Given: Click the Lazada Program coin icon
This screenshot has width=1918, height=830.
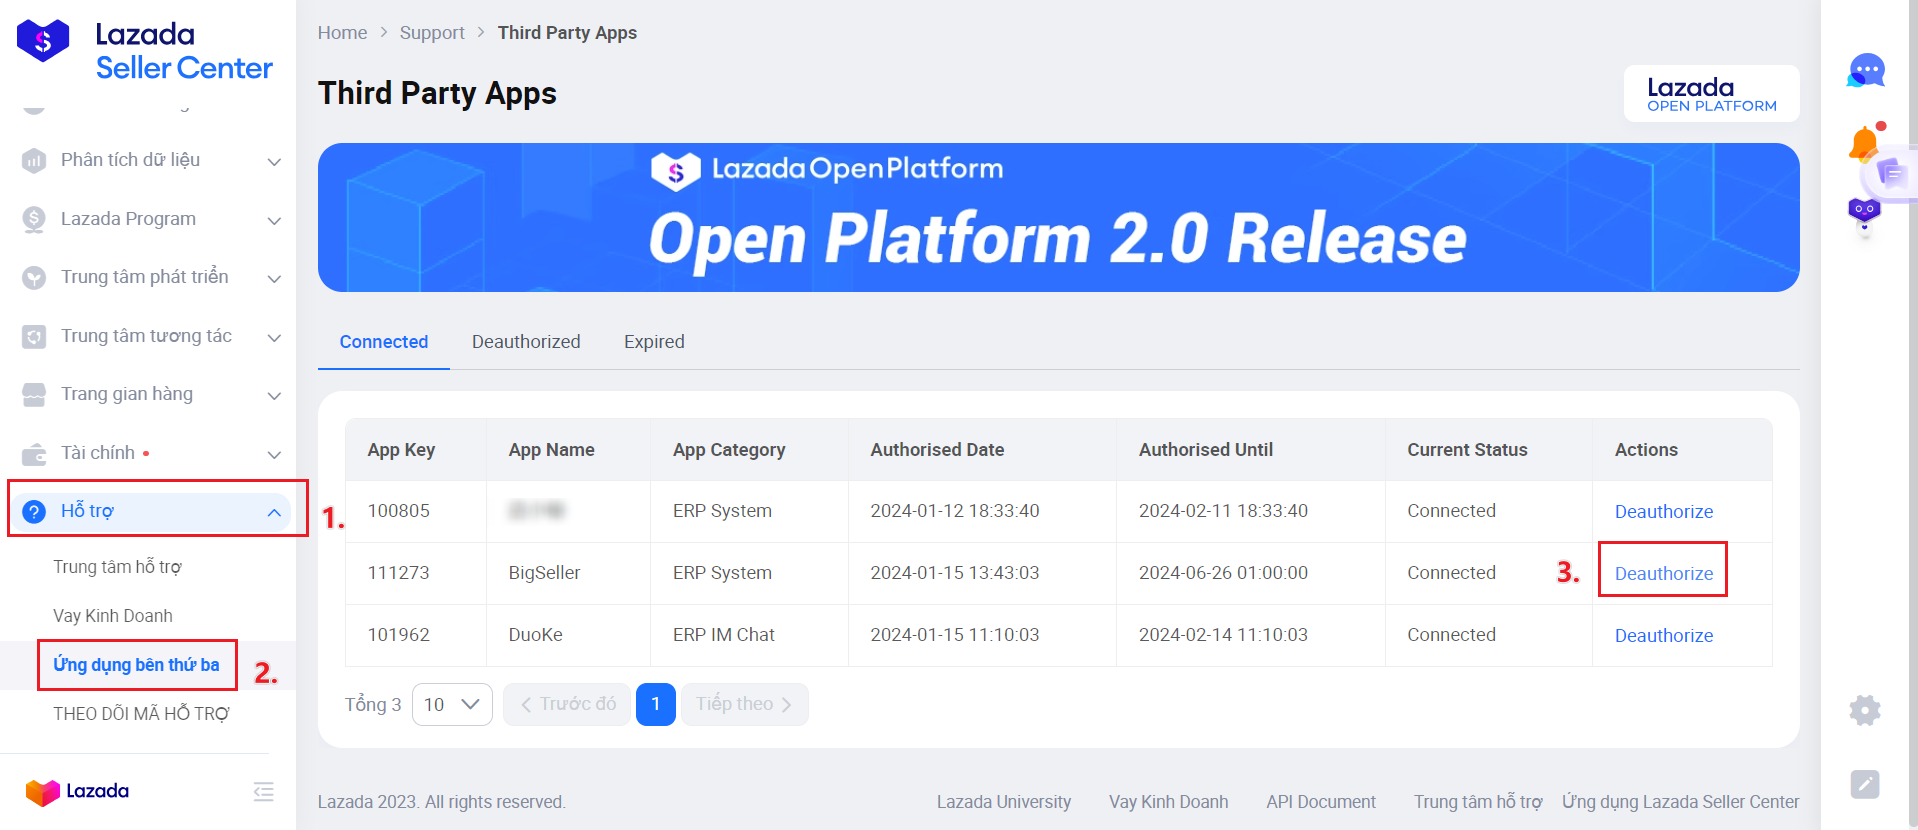Looking at the screenshot, I should tap(34, 219).
